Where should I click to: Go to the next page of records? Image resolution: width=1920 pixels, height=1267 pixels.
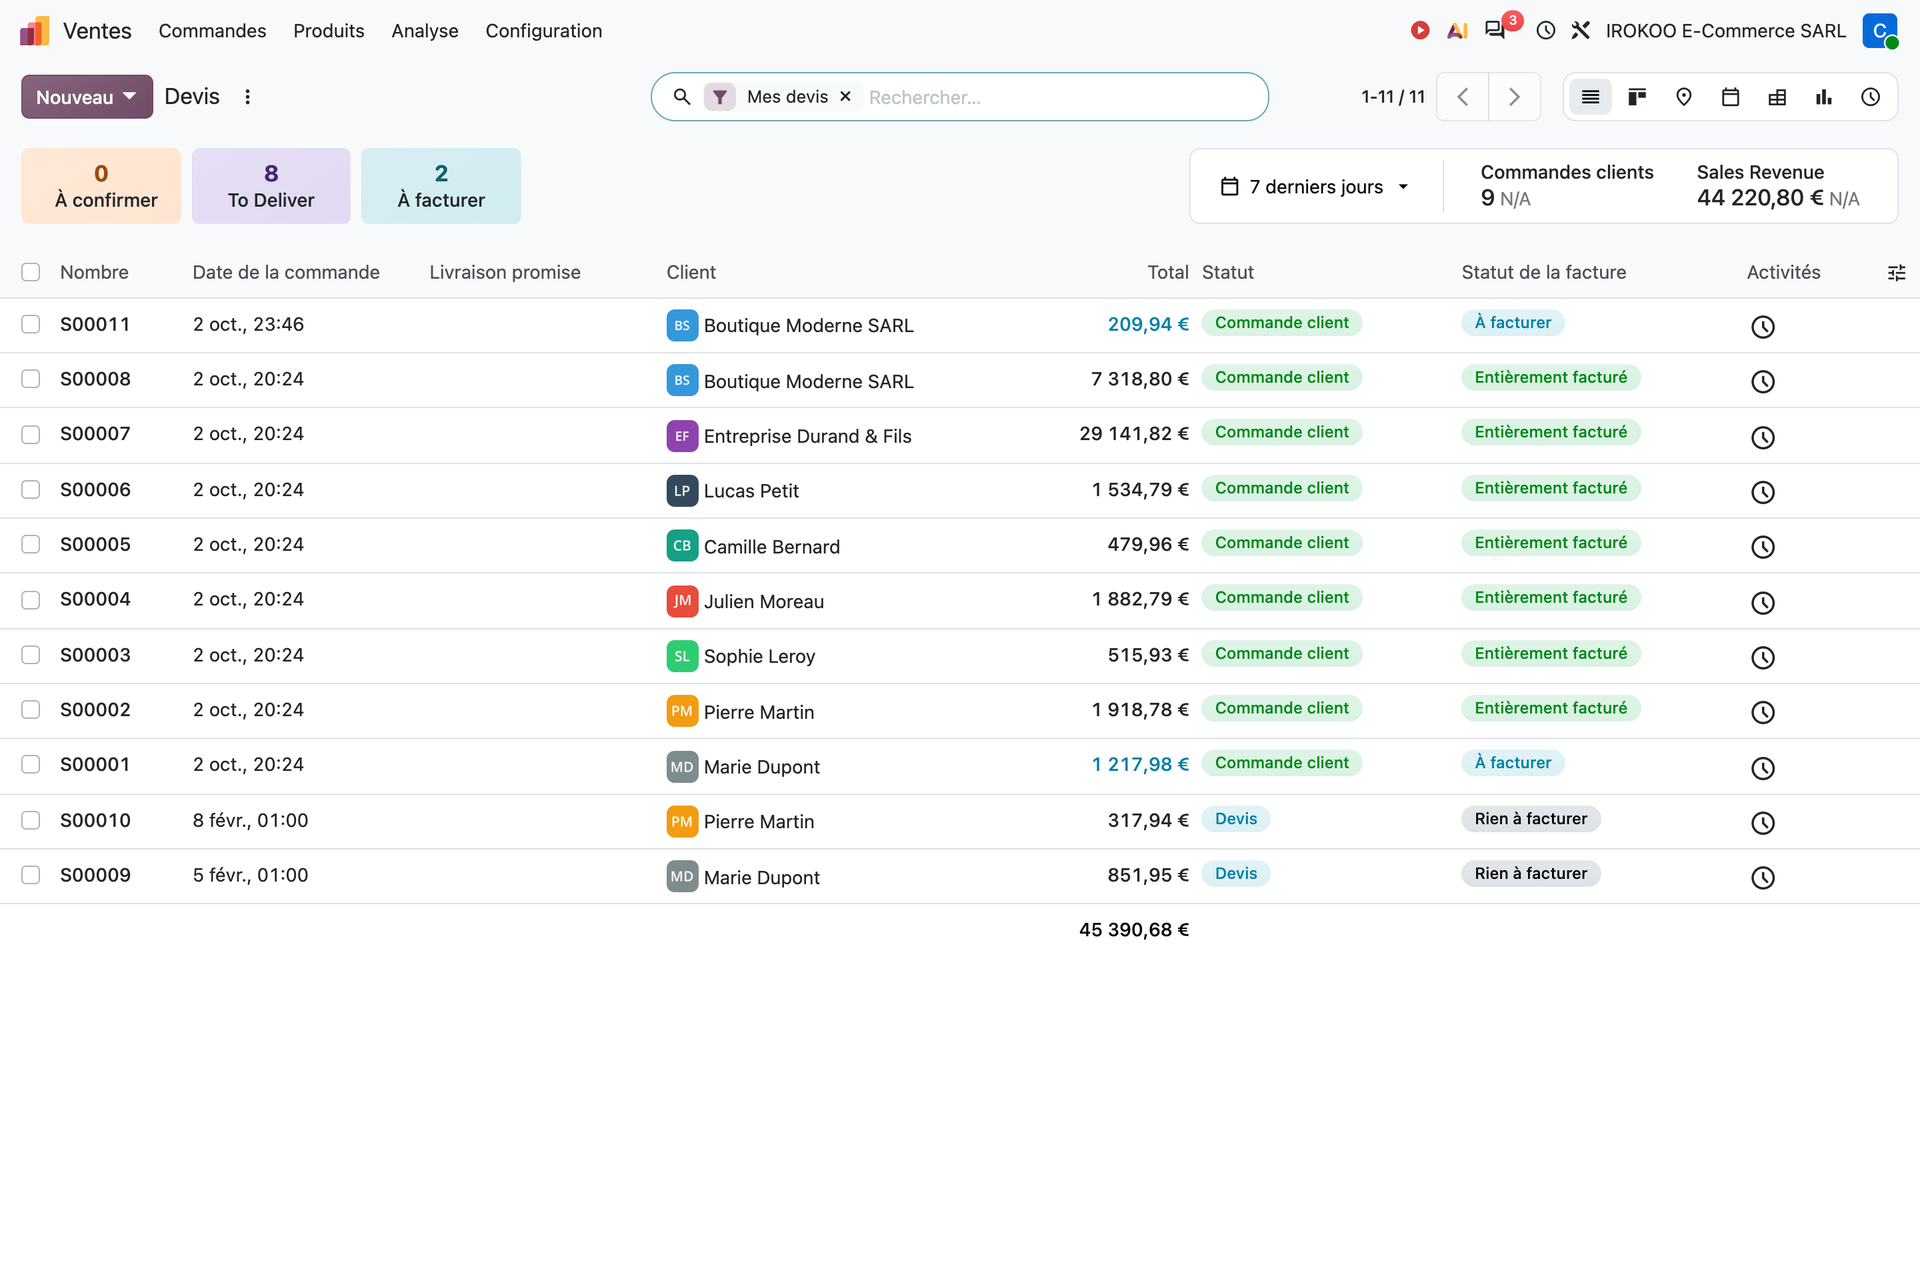click(x=1514, y=97)
